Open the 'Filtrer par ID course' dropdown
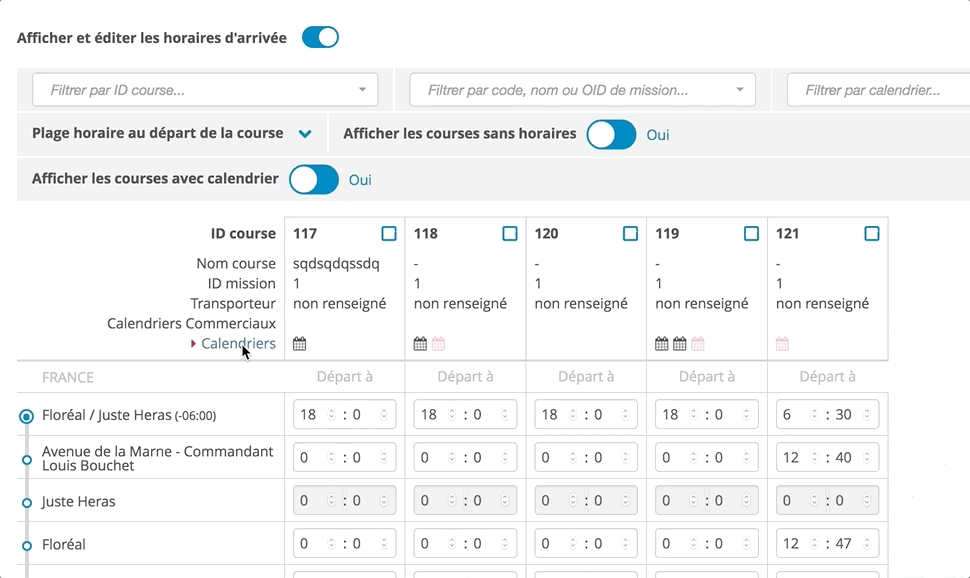The image size is (970, 578). coord(362,90)
